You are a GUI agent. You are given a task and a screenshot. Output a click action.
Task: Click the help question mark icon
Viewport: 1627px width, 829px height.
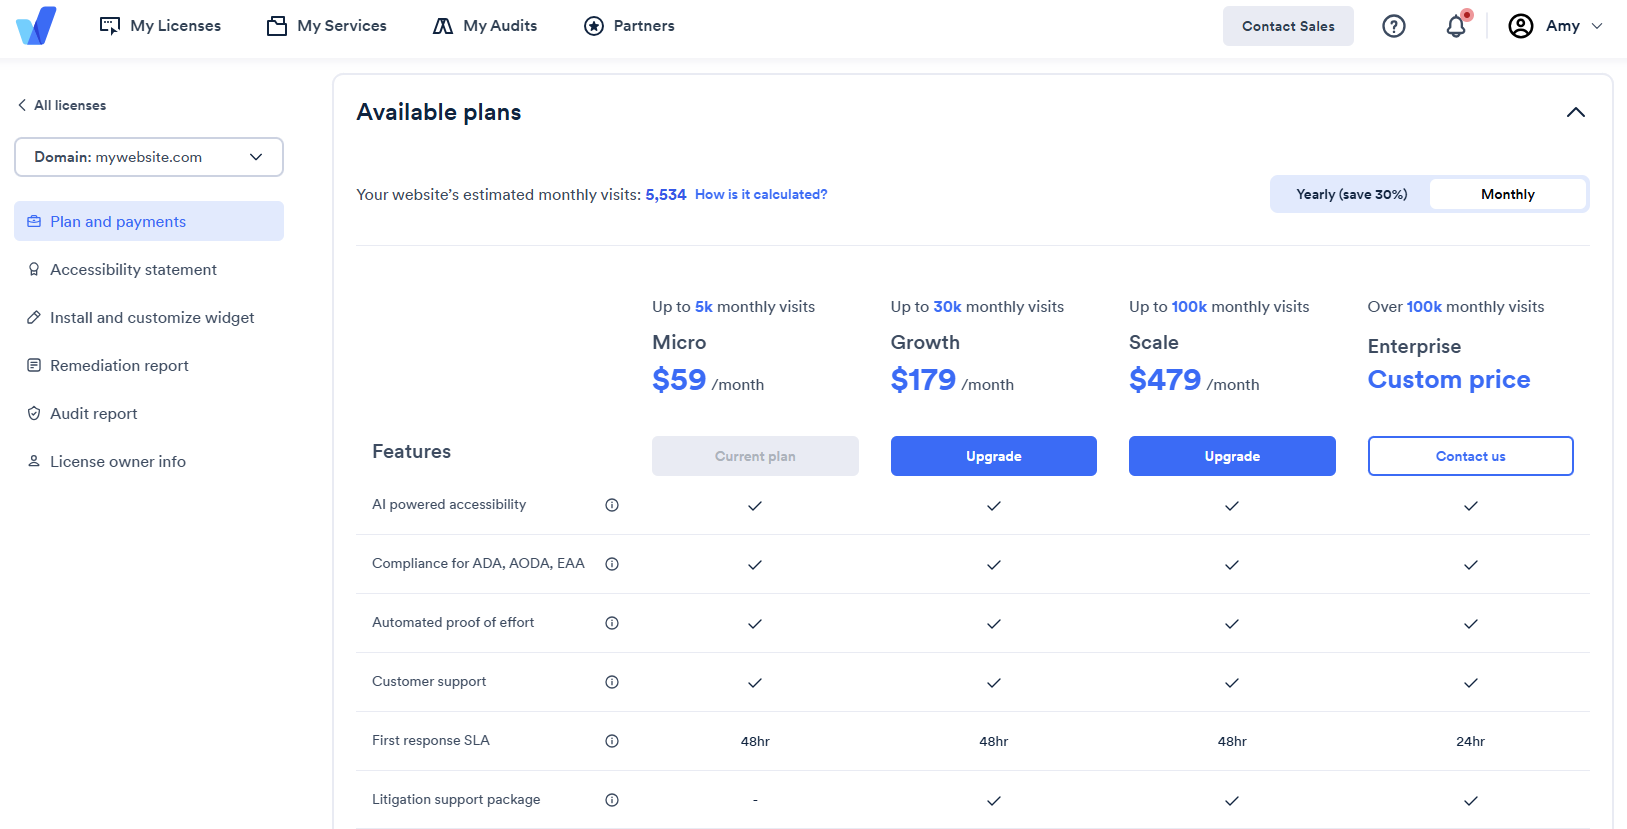click(1393, 26)
